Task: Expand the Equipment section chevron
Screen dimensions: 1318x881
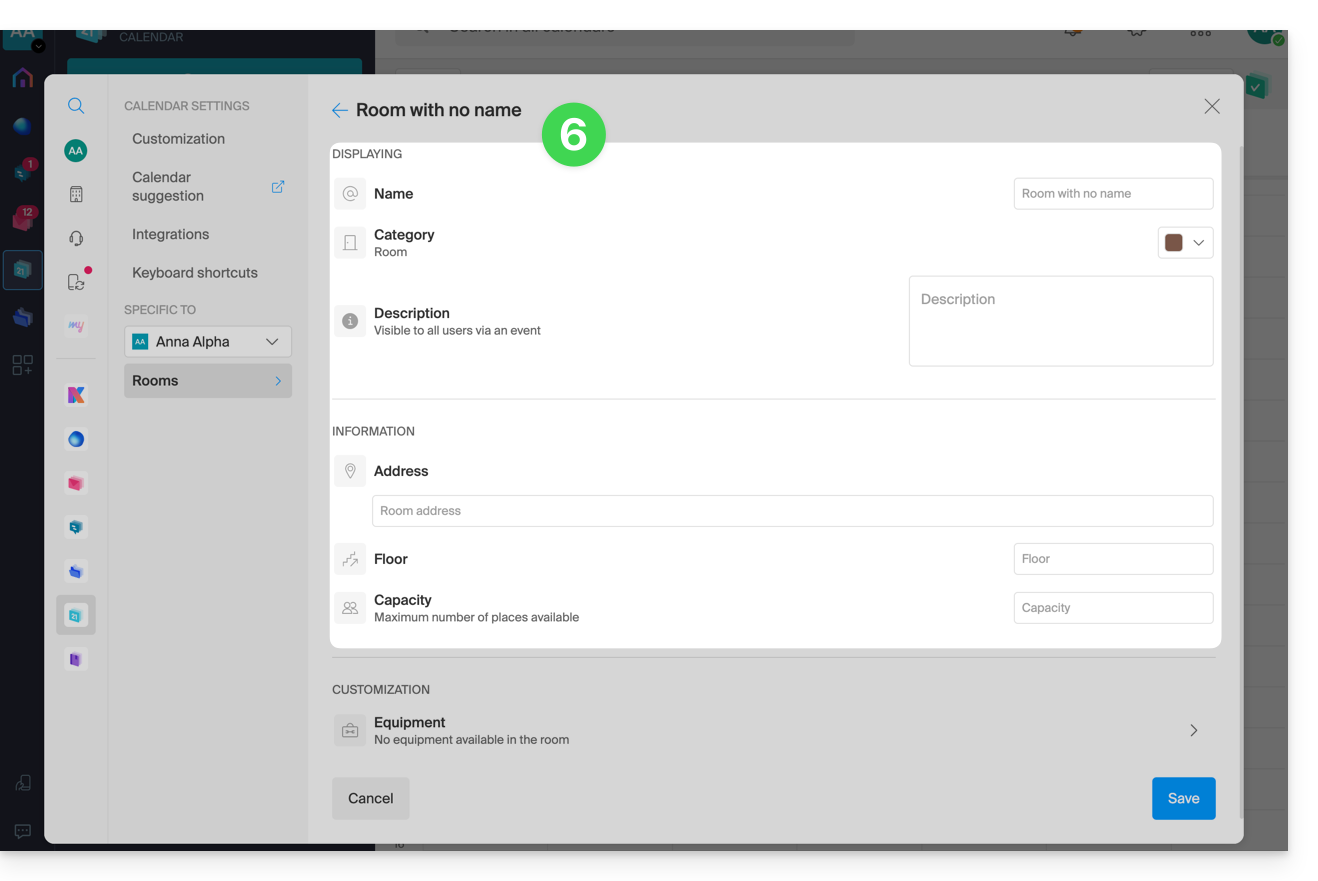Action: 1193,731
